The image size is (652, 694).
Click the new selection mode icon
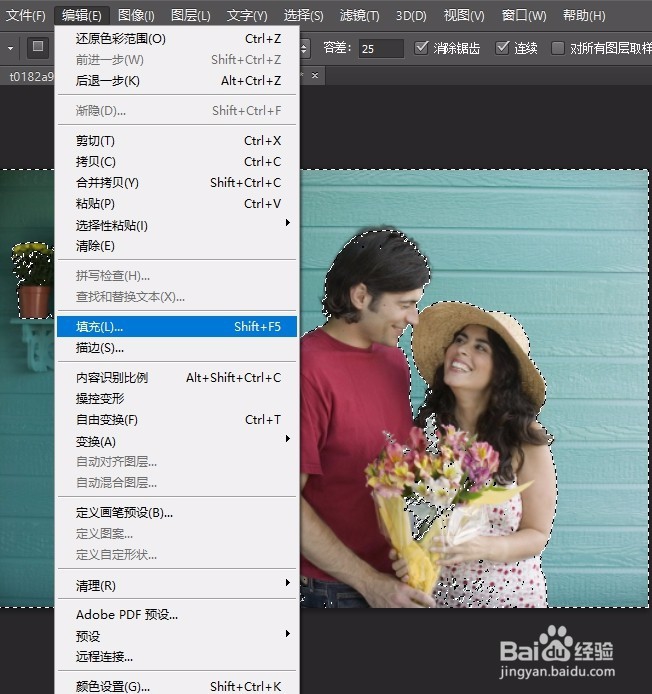(38, 47)
